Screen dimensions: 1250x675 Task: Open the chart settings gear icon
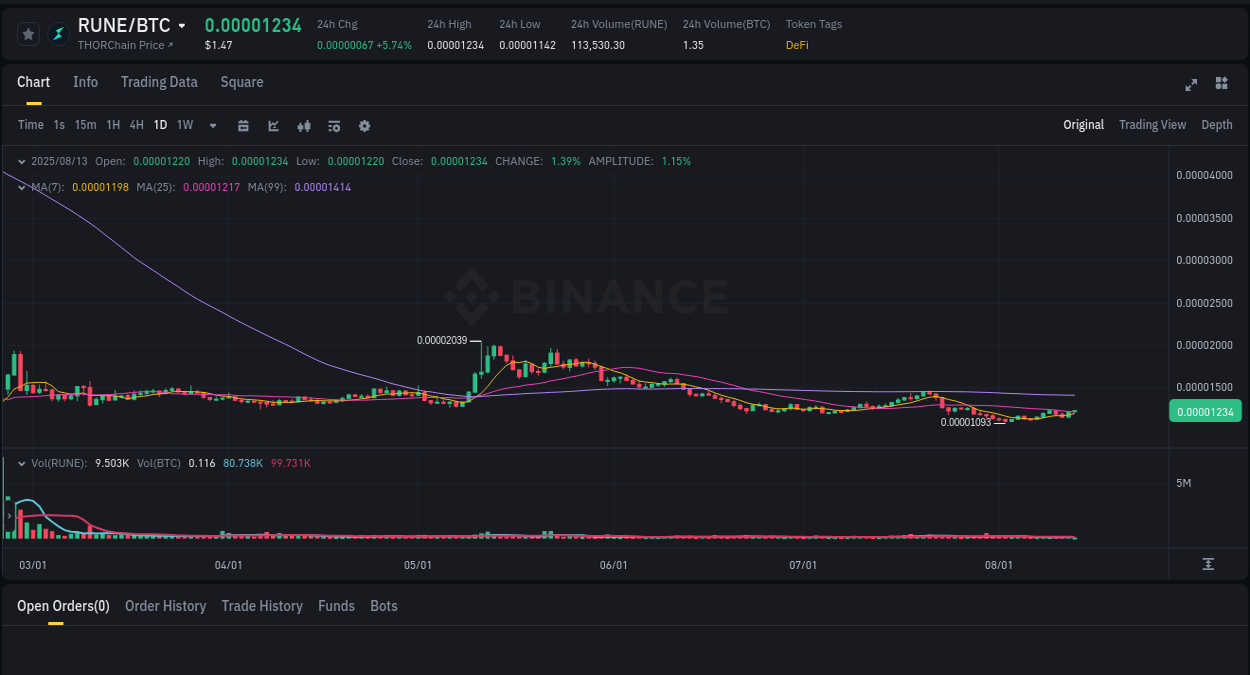click(364, 126)
